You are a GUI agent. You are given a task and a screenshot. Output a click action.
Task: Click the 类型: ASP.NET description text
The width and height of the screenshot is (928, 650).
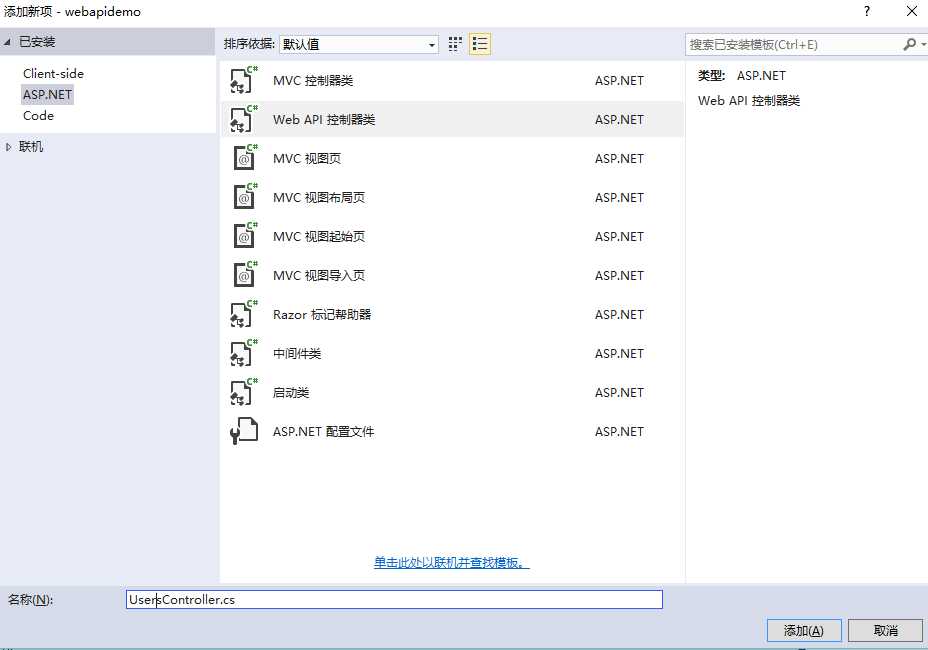coord(742,76)
